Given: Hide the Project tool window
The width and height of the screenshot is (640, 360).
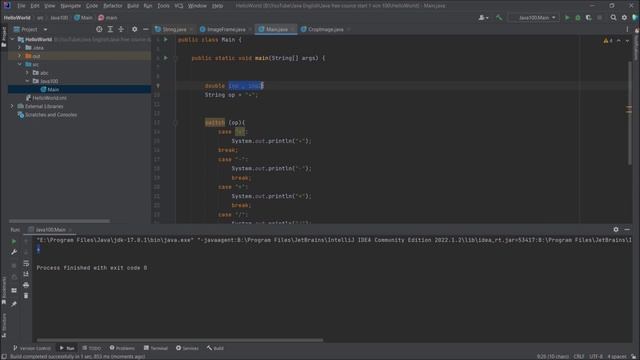Looking at the screenshot, I should click(x=146, y=29).
